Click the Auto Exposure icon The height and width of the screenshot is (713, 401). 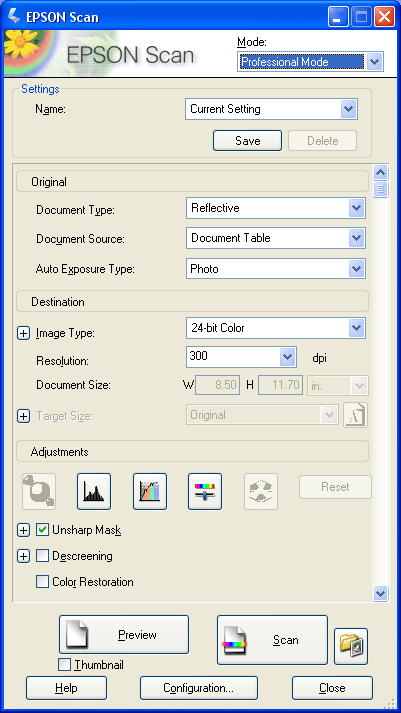(x=39, y=492)
